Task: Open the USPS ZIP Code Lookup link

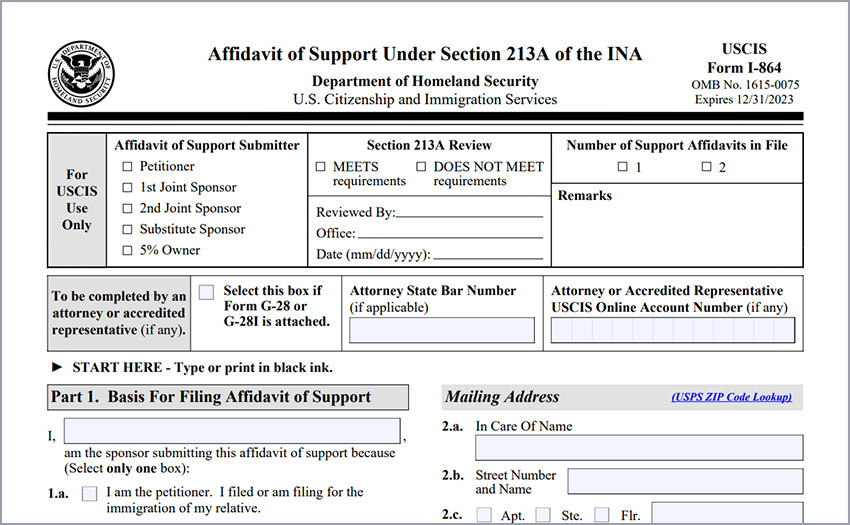Action: 731,397
